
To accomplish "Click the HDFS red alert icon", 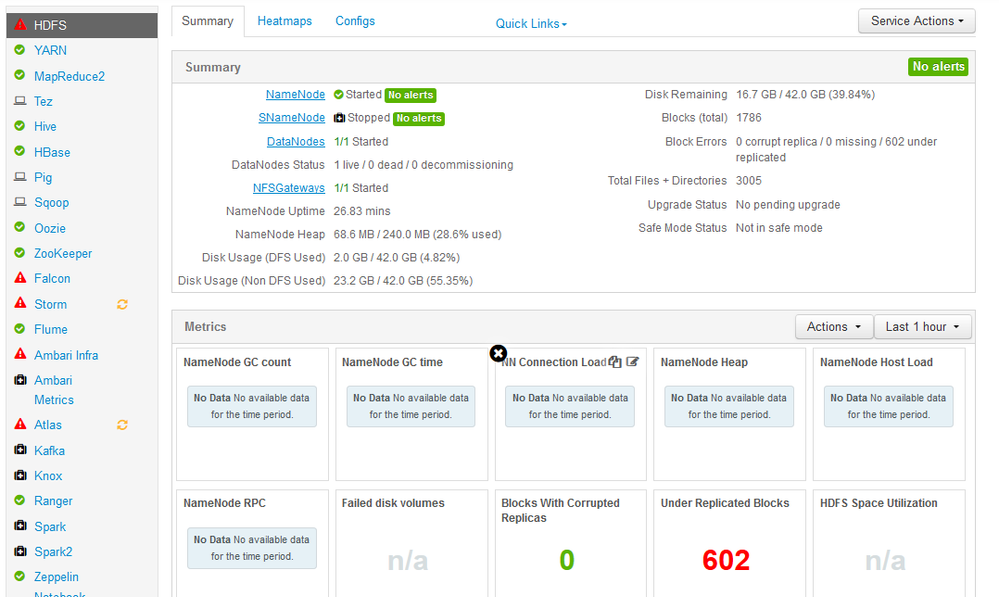I will (20, 25).
